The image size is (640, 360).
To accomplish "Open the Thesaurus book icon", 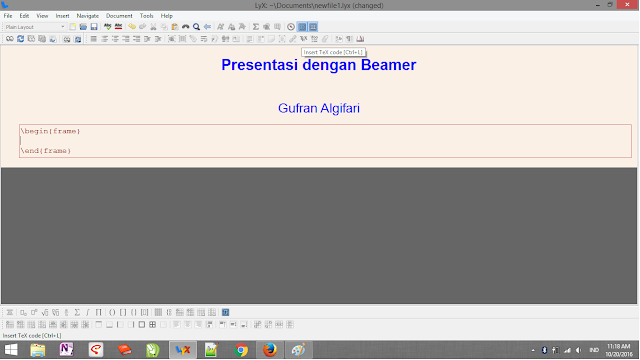I will (x=360, y=39).
